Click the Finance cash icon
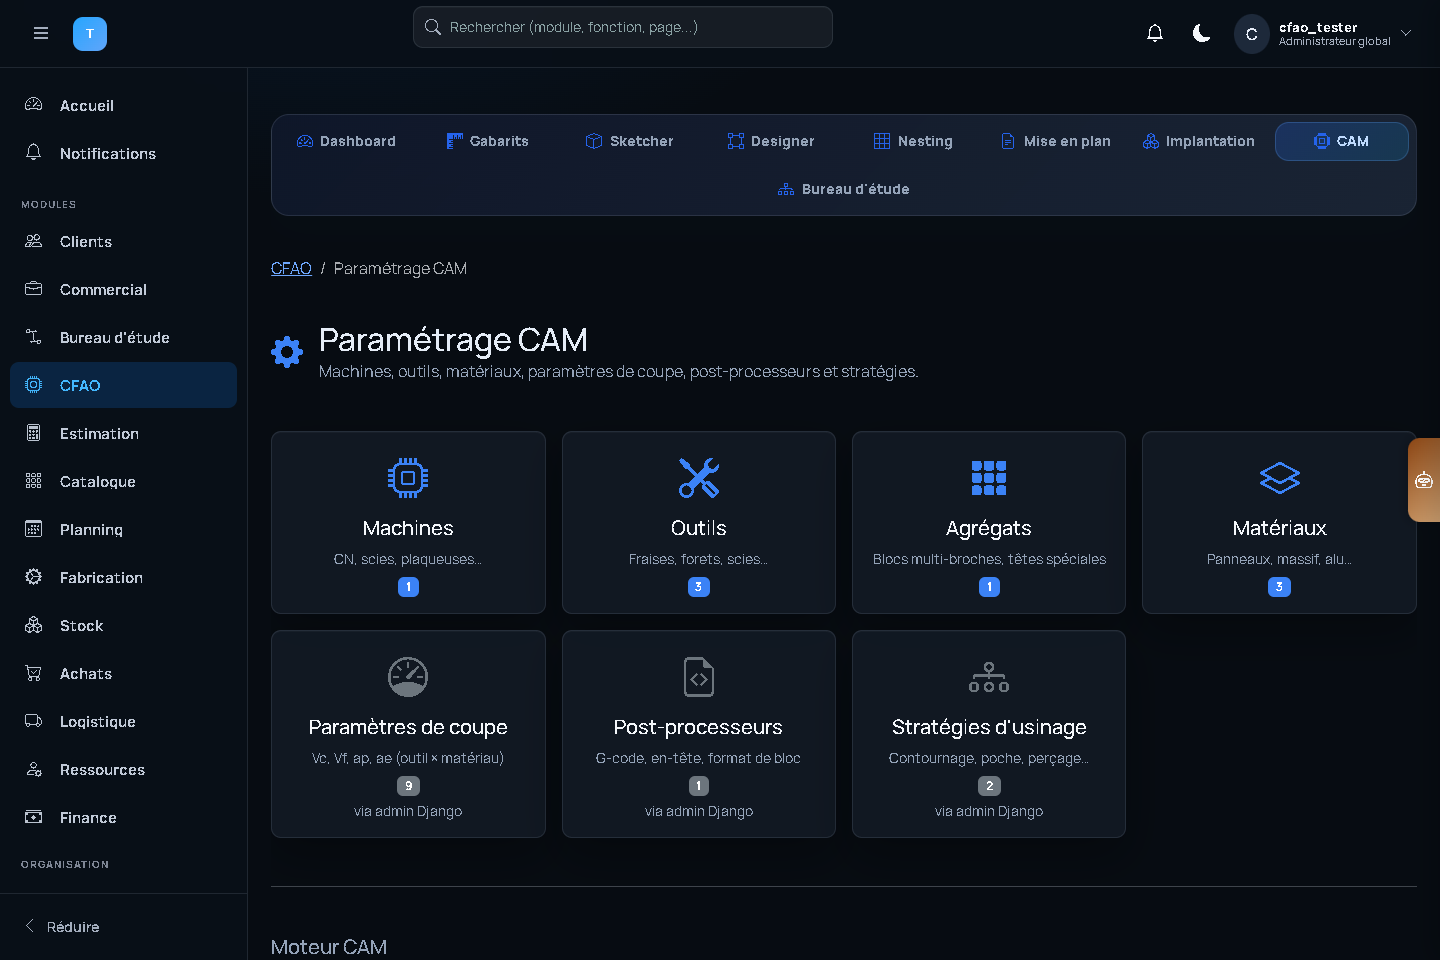 pos(33,817)
